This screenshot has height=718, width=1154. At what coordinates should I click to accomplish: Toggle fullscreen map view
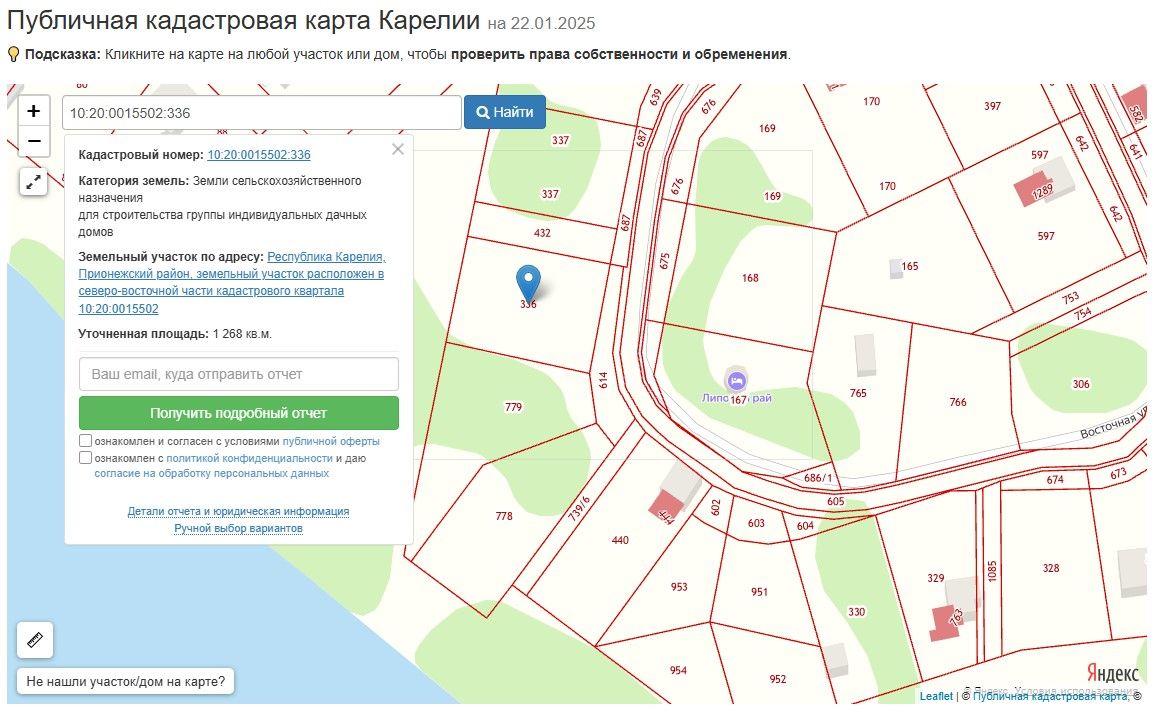(34, 182)
